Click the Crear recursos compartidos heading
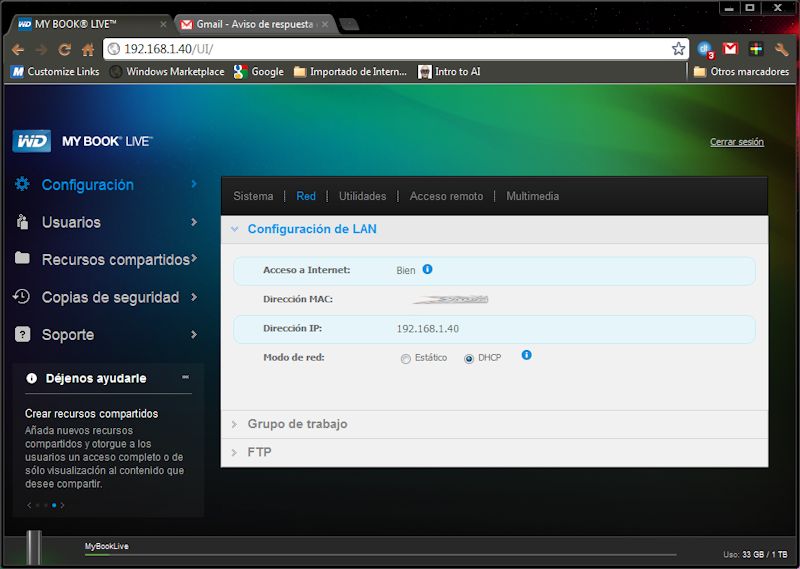Image resolution: width=800 pixels, height=569 pixels. pos(92,413)
